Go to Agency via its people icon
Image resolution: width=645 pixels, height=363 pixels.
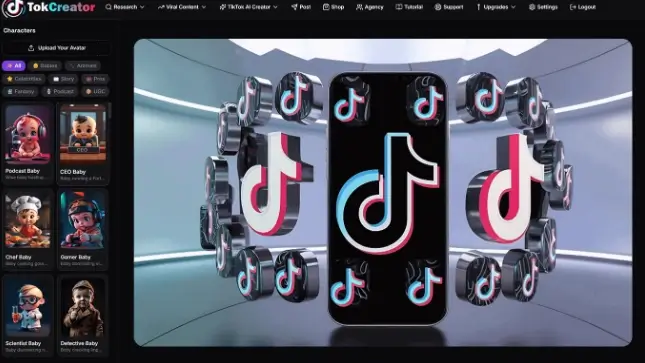(x=360, y=7)
